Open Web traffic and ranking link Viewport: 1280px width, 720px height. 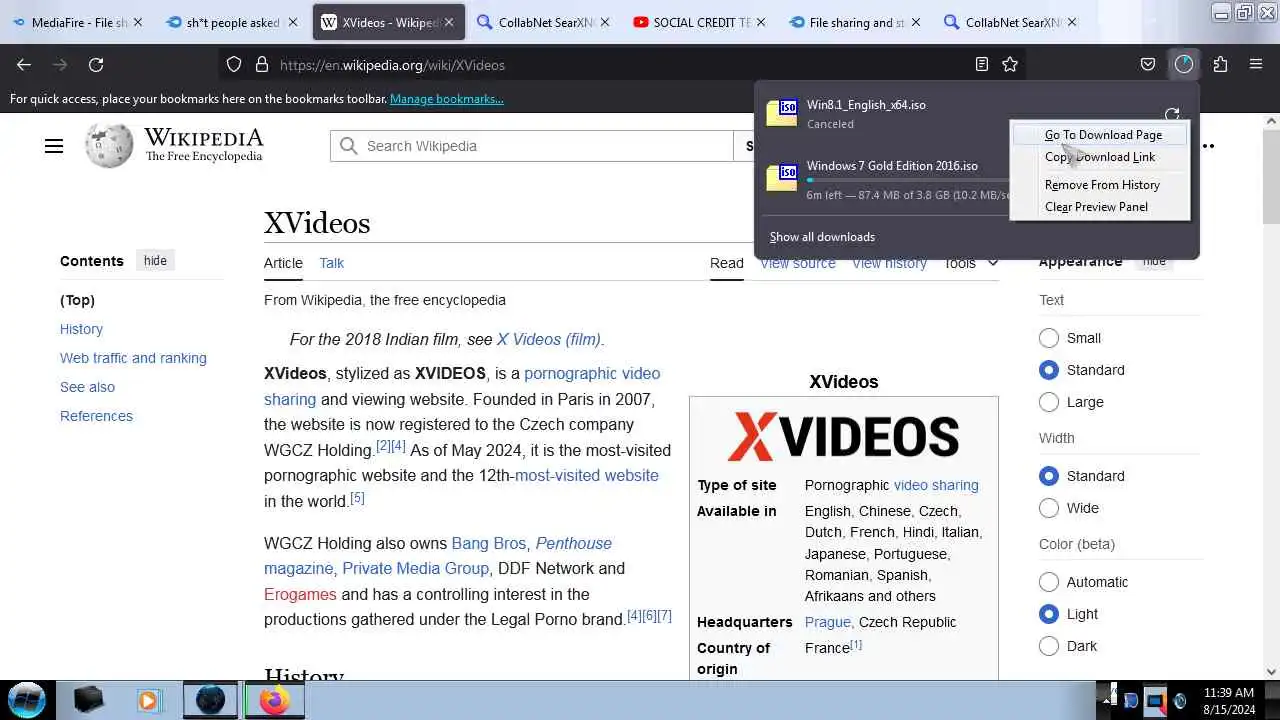(133, 358)
